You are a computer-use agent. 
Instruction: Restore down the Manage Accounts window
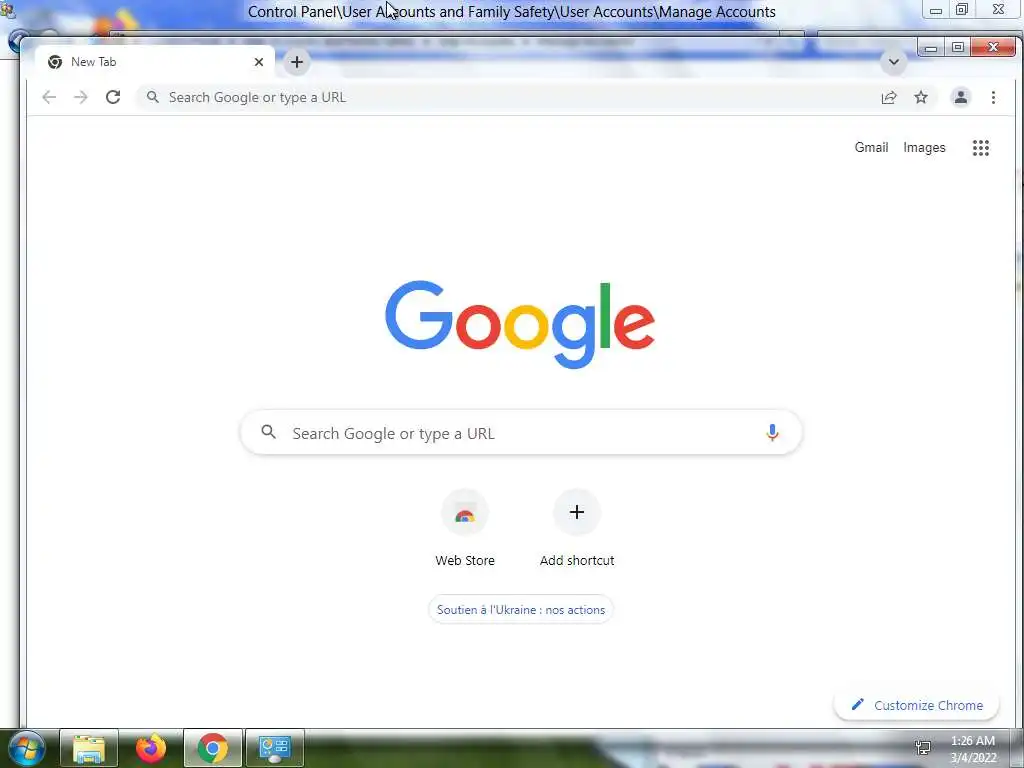tap(962, 10)
